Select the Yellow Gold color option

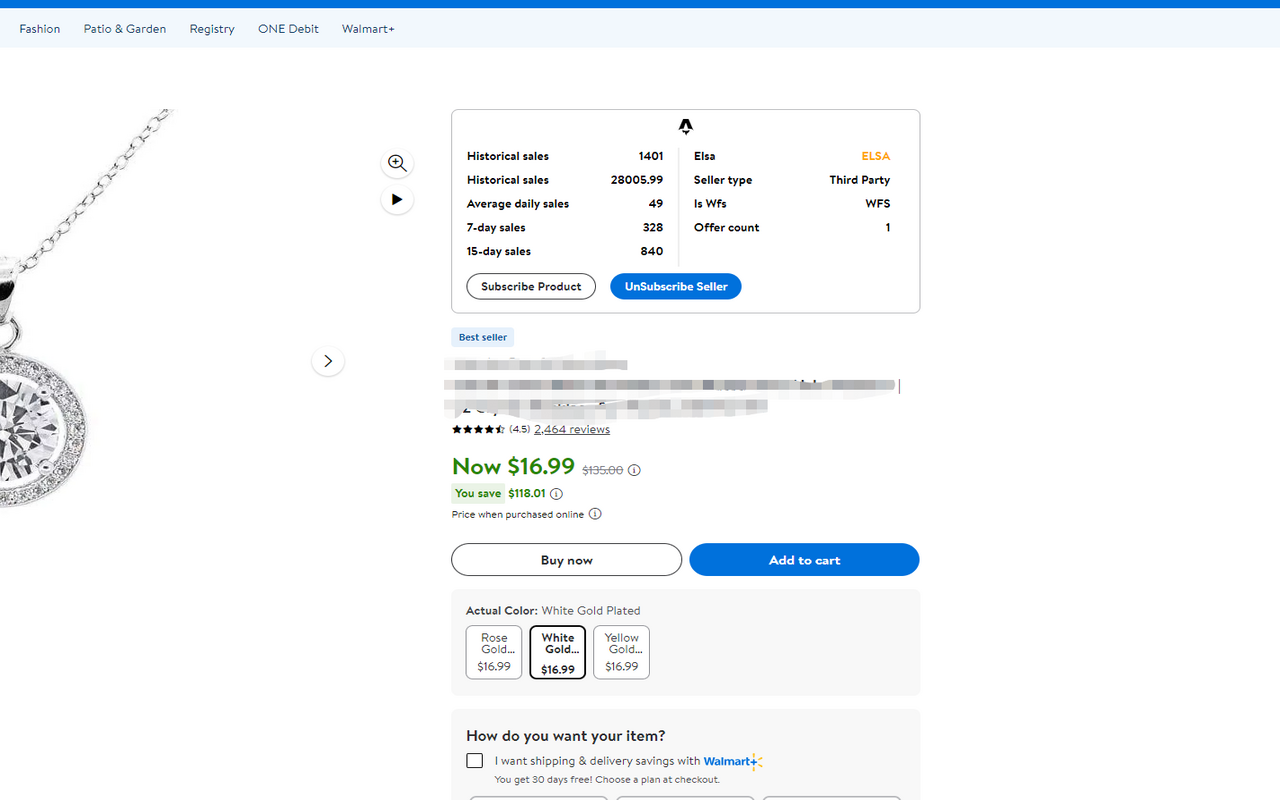pyautogui.click(x=621, y=652)
